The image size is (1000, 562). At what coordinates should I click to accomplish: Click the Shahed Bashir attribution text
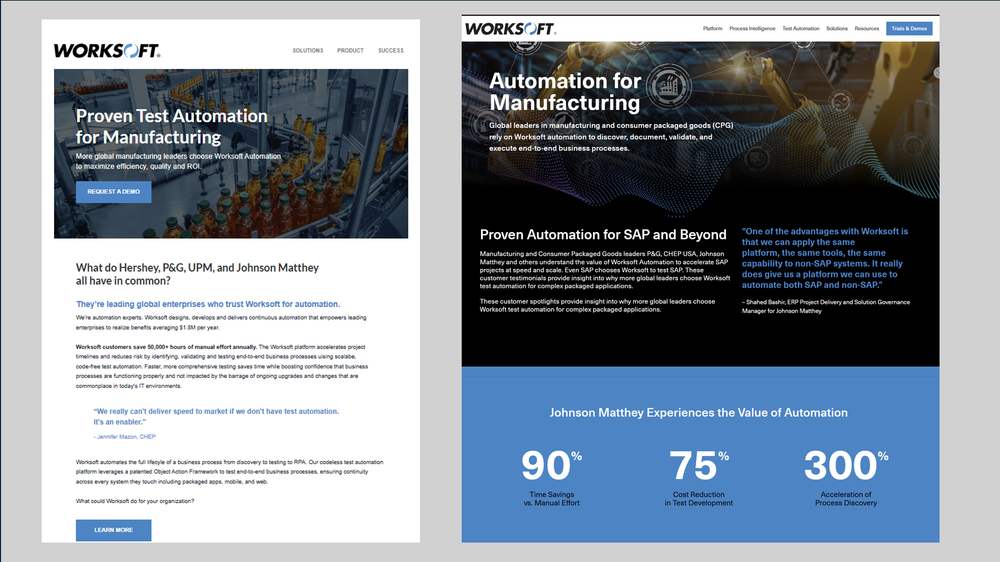tap(826, 307)
